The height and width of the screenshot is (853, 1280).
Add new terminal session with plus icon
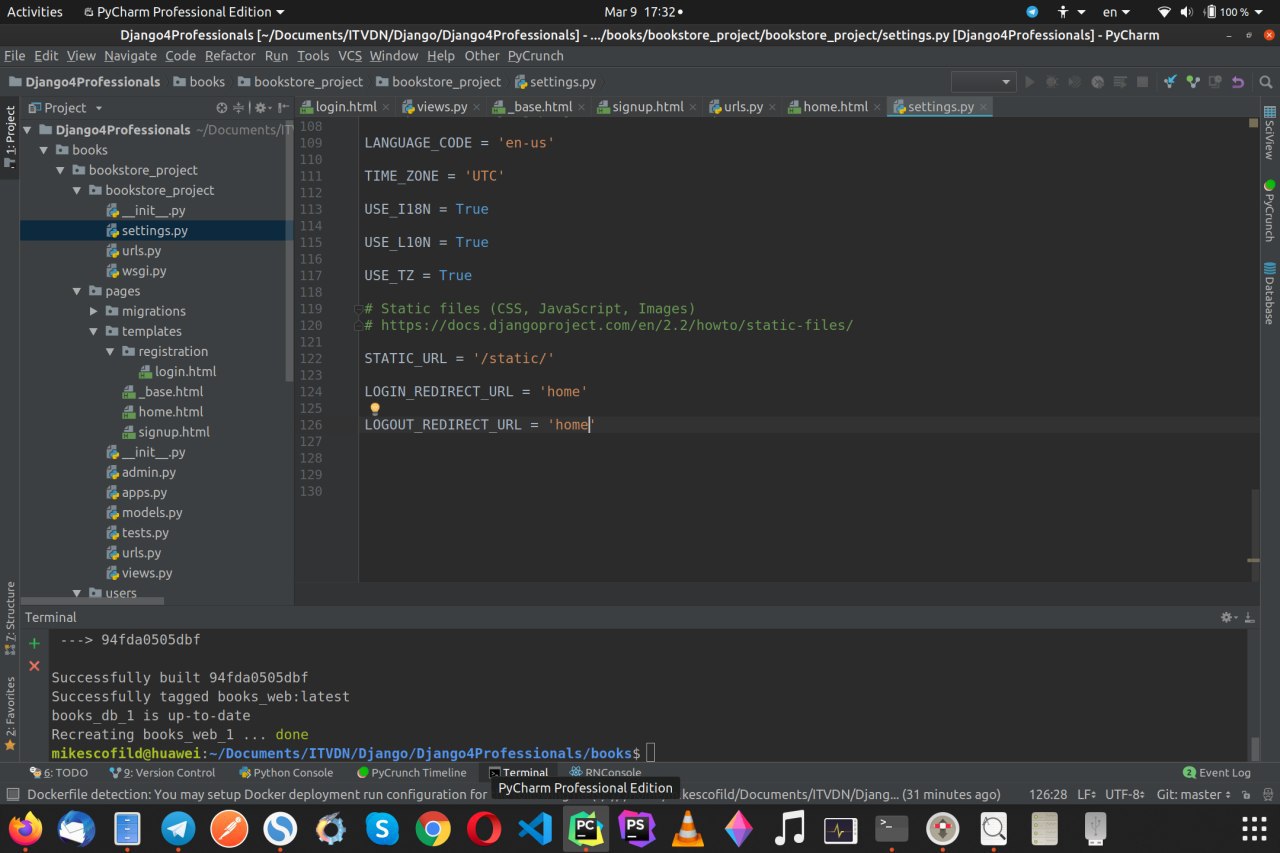click(x=34, y=643)
